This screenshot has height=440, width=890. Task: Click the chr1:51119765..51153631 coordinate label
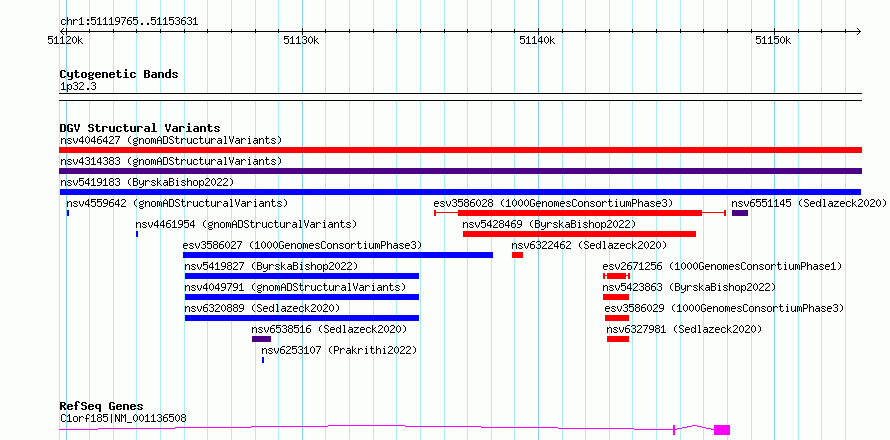click(x=129, y=22)
